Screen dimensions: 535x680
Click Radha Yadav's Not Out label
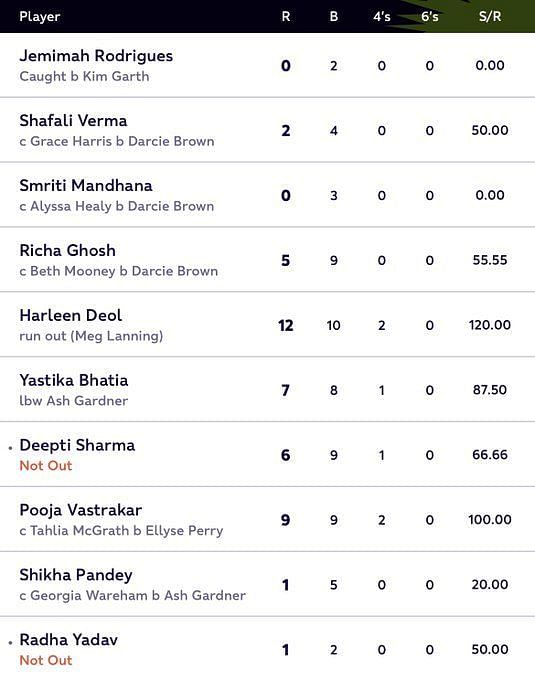pyautogui.click(x=46, y=660)
